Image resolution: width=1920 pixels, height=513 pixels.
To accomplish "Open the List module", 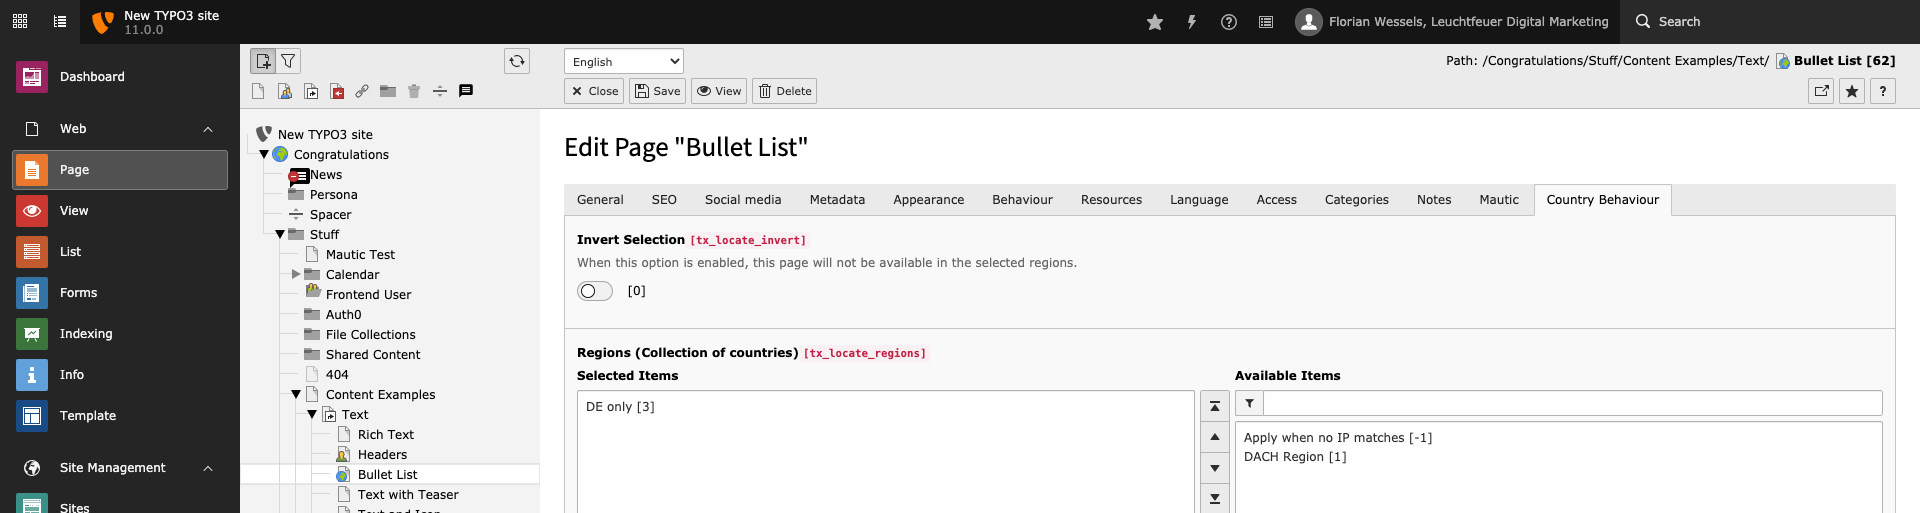I will pyautogui.click(x=120, y=252).
